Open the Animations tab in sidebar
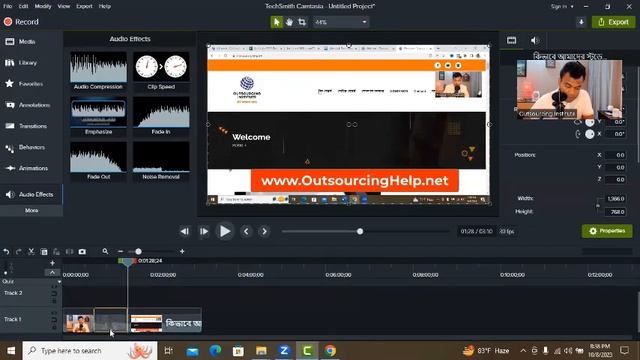Image resolution: width=640 pixels, height=360 pixels. click(x=31, y=168)
